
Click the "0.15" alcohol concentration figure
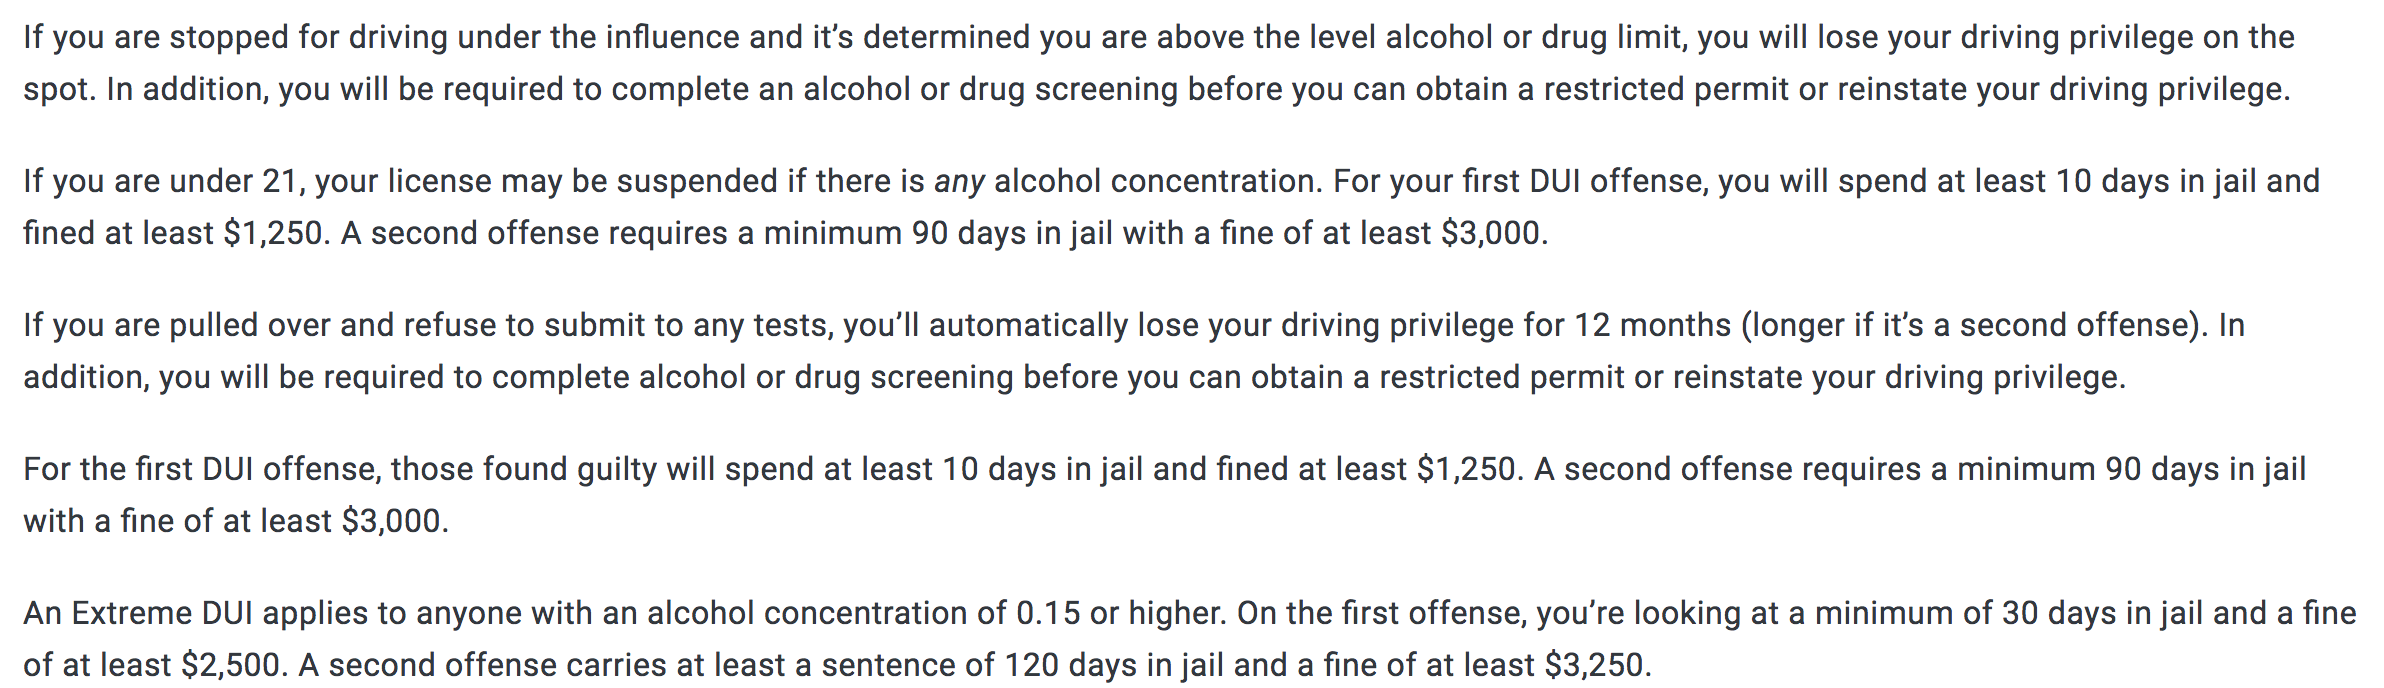coord(1047,613)
